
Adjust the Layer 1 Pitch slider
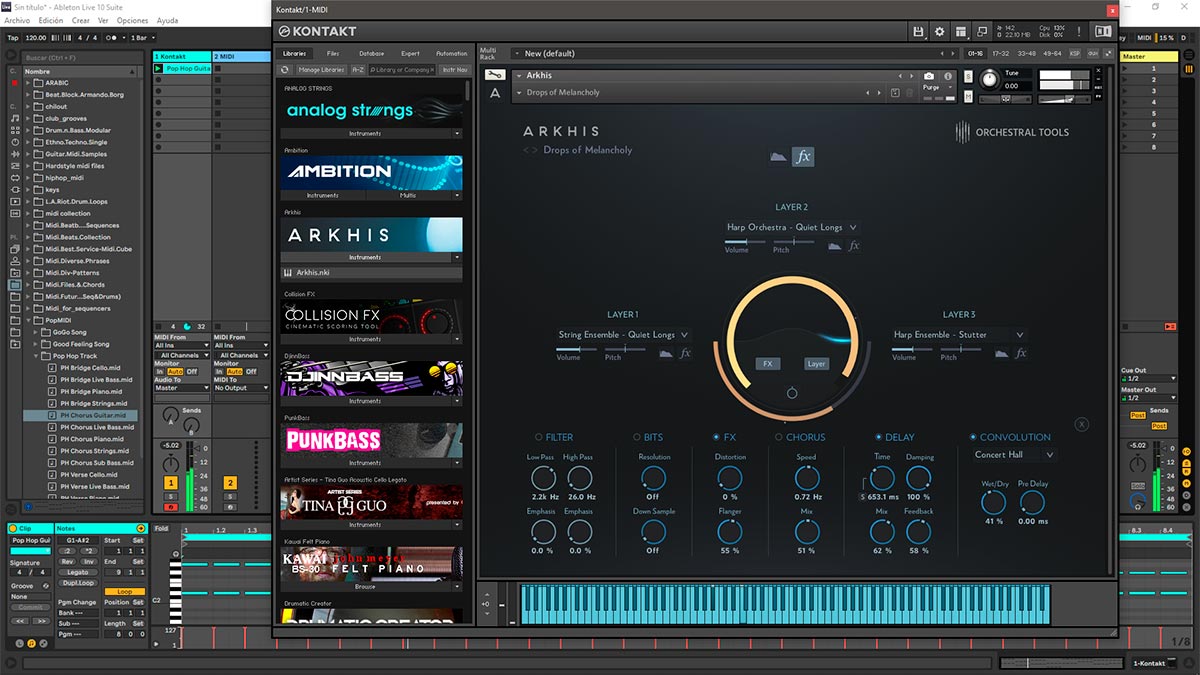(x=625, y=349)
